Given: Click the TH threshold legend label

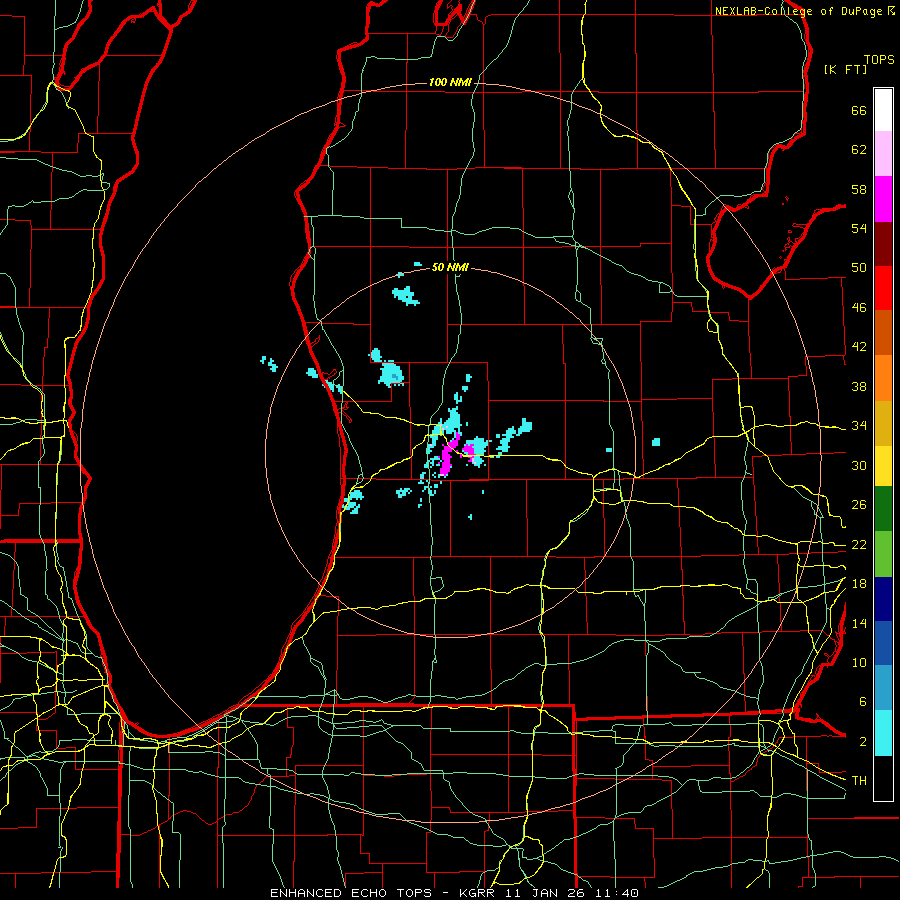Looking at the screenshot, I should pyautogui.click(x=859, y=781).
